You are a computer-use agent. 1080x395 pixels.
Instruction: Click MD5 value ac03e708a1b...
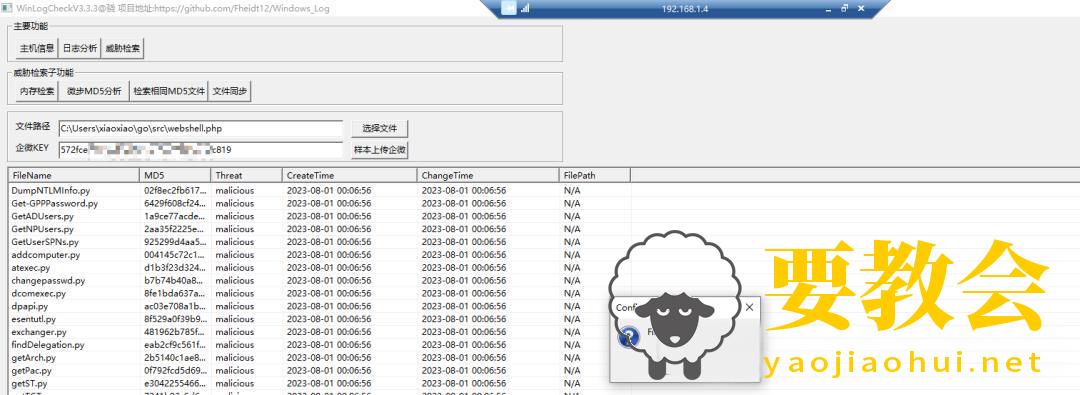(175, 306)
